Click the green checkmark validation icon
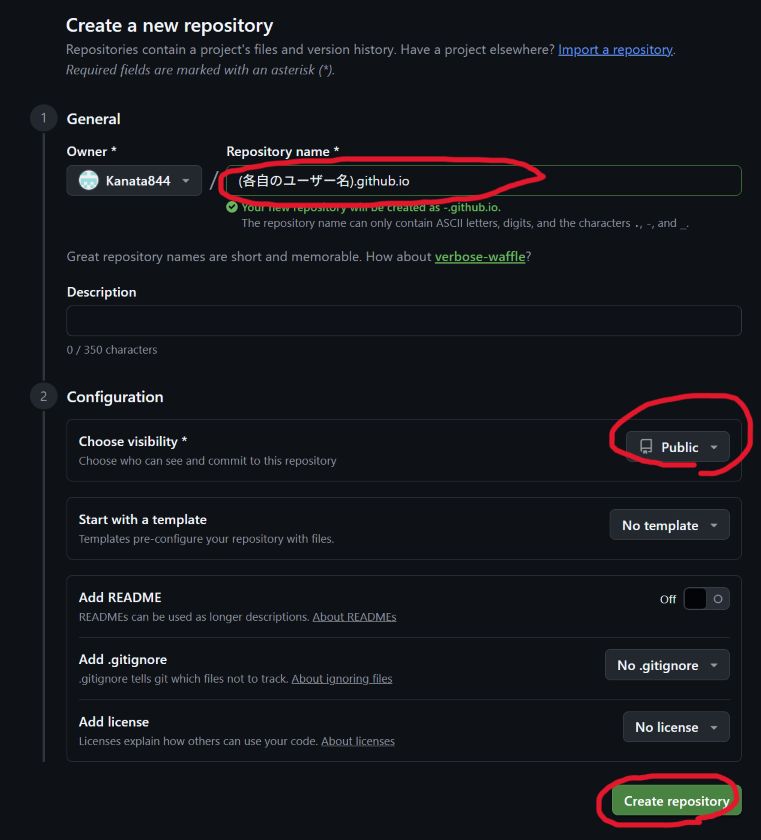The width and height of the screenshot is (761, 840). [x=232, y=207]
